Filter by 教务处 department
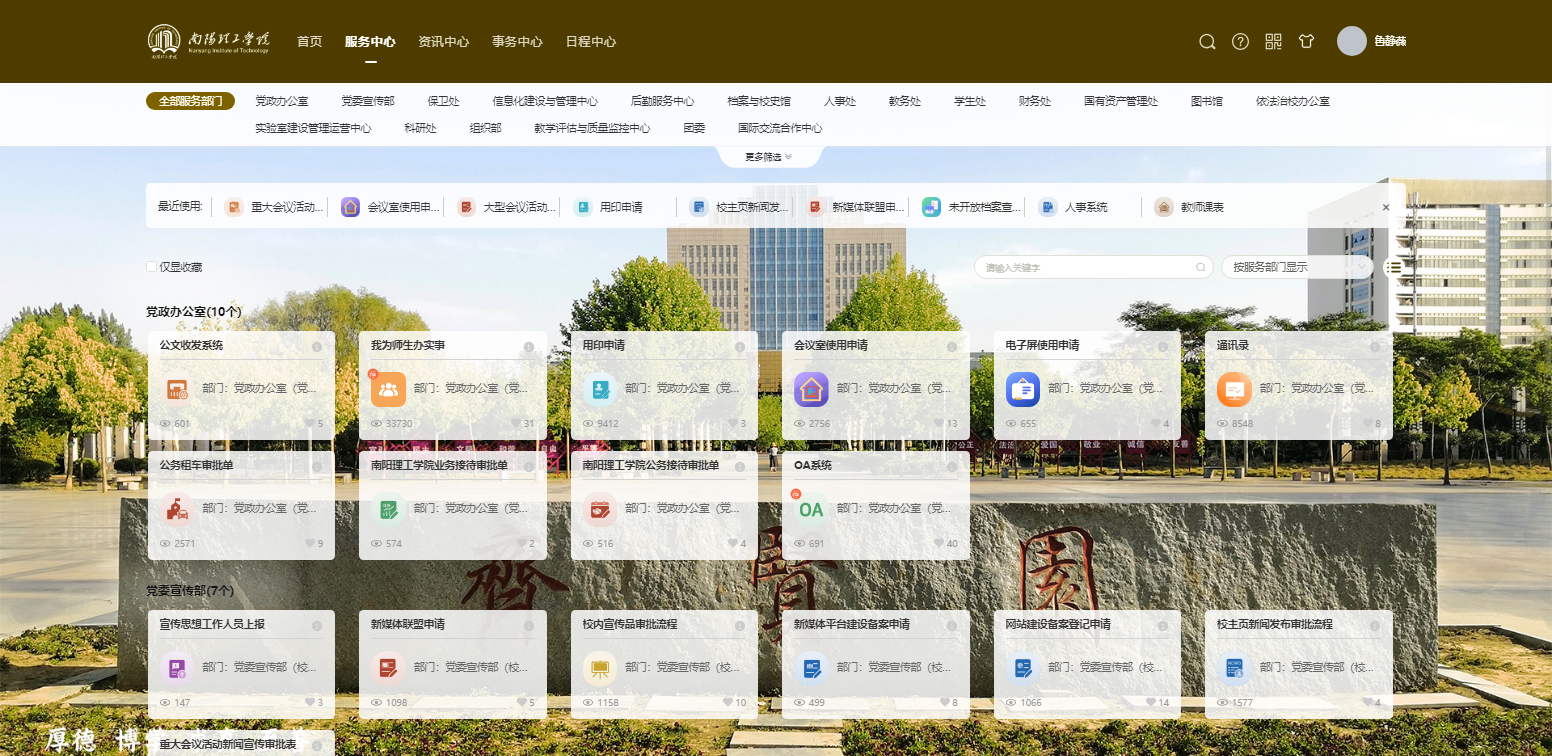Viewport: 1552px width, 756px height. [904, 101]
